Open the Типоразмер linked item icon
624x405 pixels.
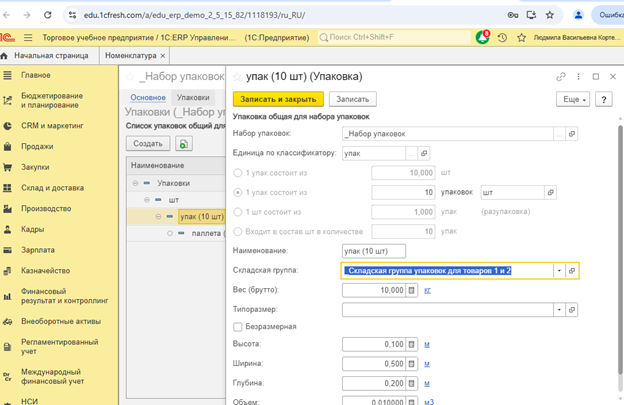point(572,310)
